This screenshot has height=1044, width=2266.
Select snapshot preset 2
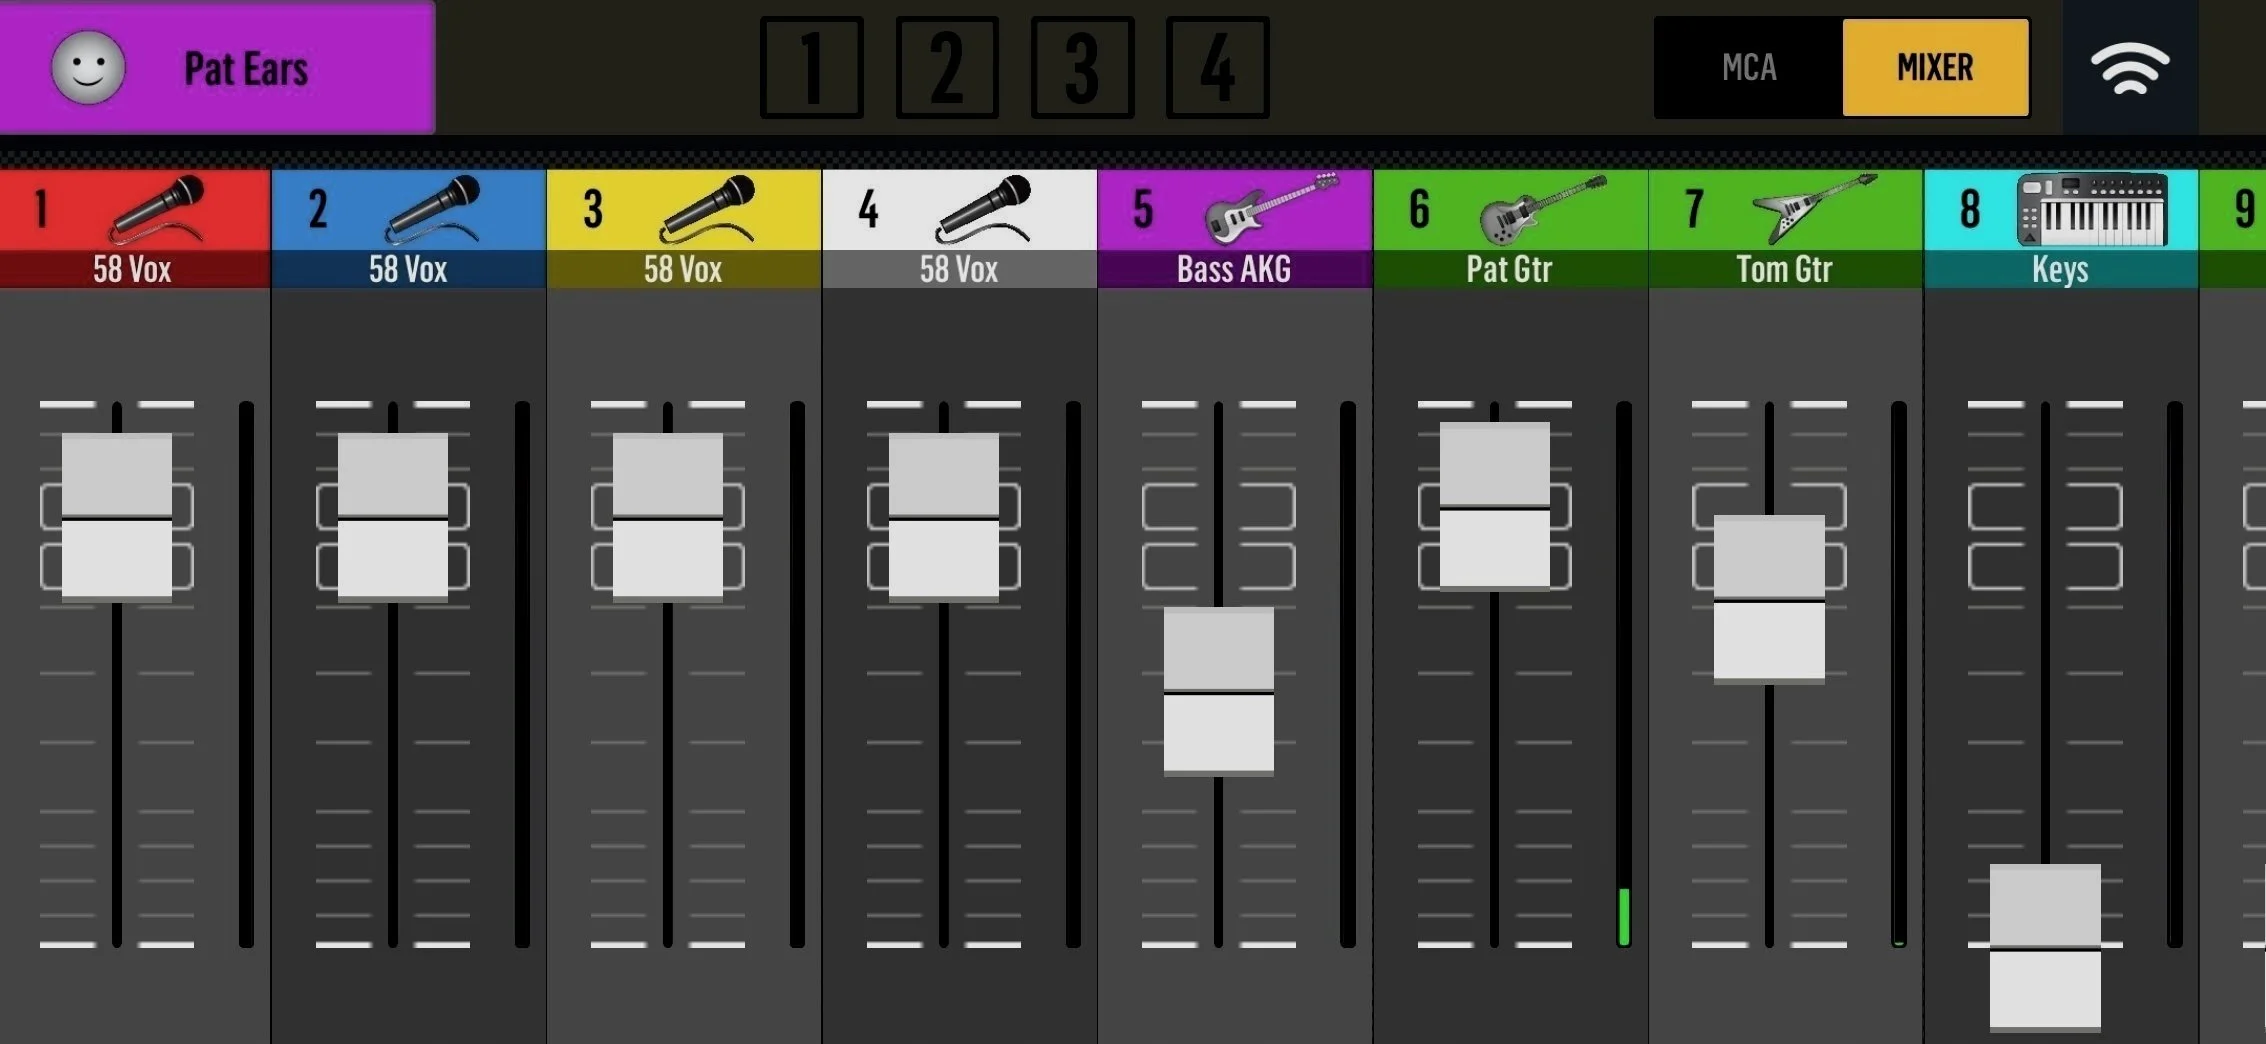point(947,67)
